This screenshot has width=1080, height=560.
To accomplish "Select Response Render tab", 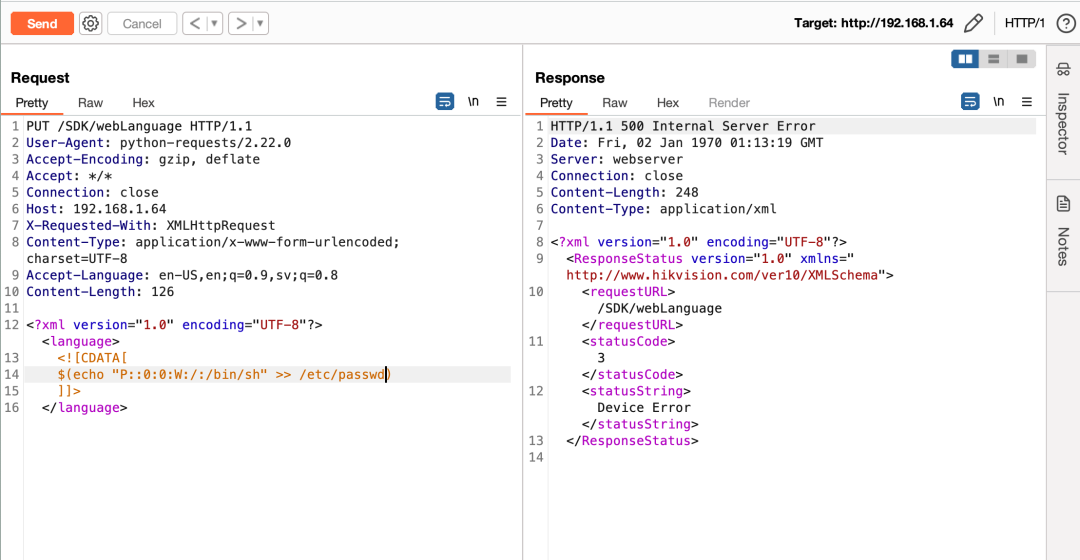I will click(729, 103).
